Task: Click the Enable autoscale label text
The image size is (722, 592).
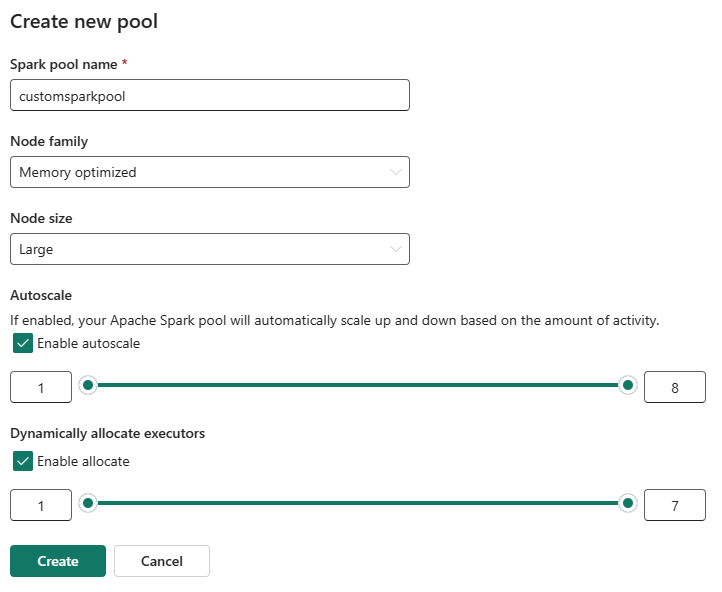Action: click(88, 343)
